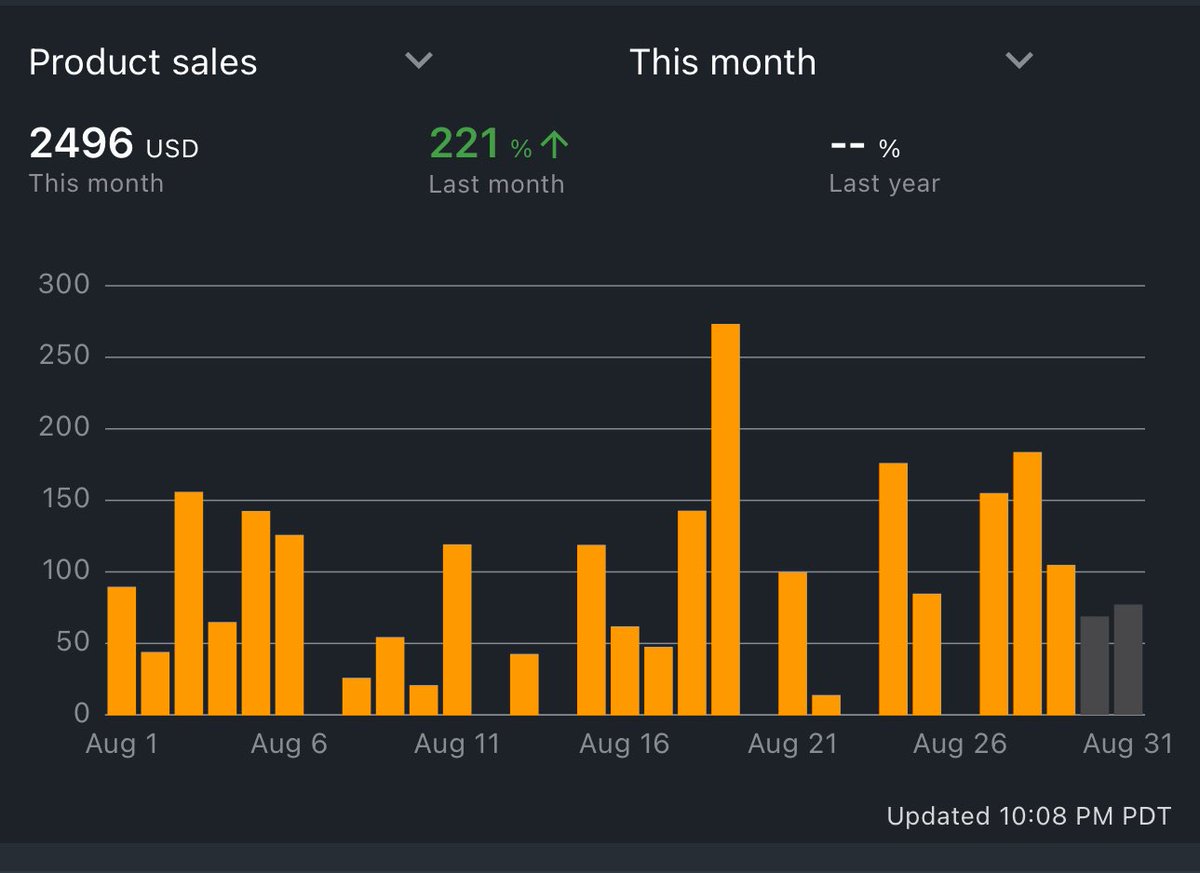This screenshot has width=1200, height=873.
Task: Select the Last month comparison label
Action: click(x=497, y=183)
